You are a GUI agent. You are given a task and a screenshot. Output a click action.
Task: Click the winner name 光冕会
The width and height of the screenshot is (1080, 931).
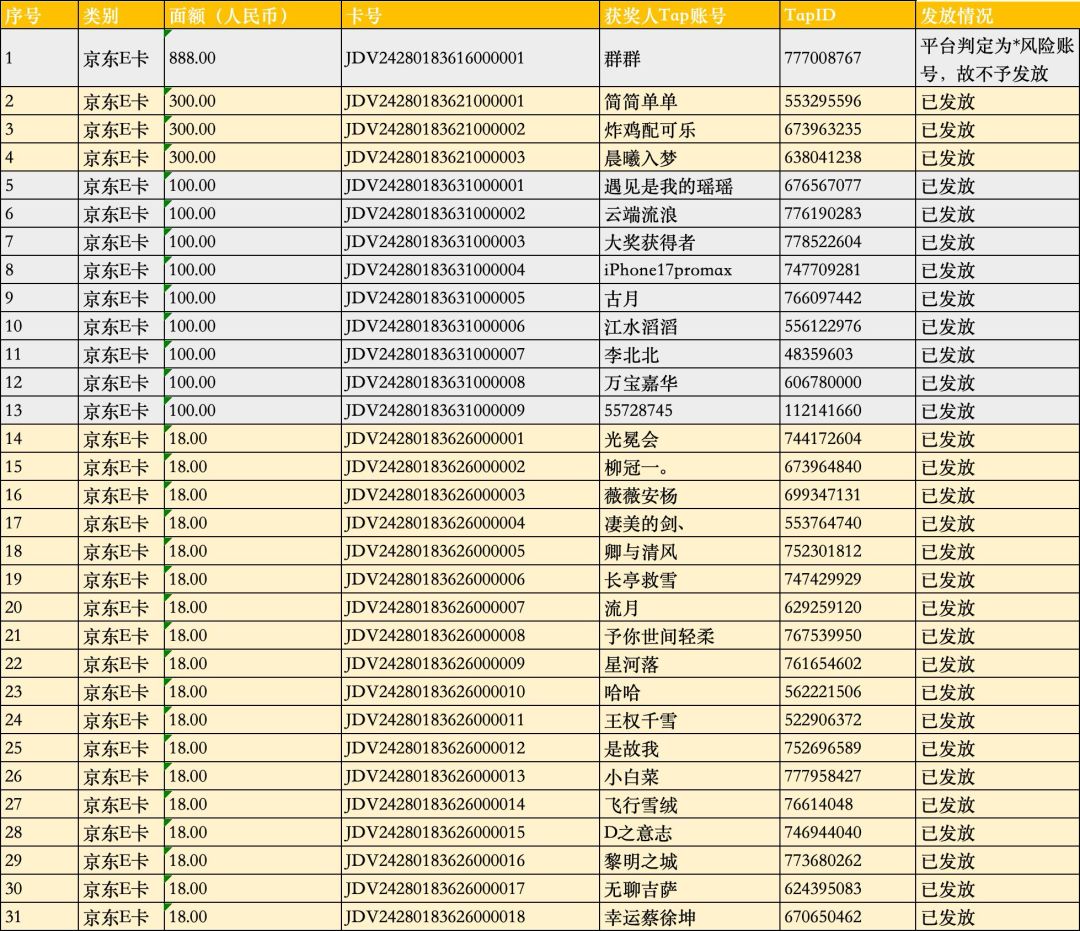click(631, 439)
